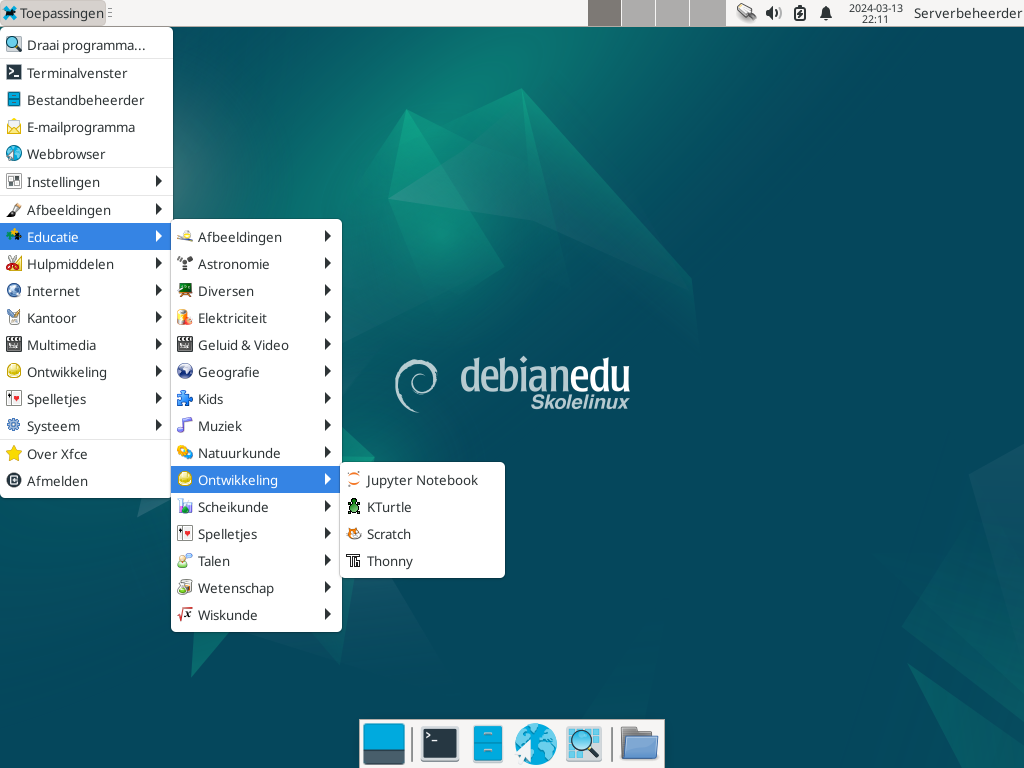Image resolution: width=1024 pixels, height=768 pixels.
Task: Select Talen category
Action: click(256, 561)
